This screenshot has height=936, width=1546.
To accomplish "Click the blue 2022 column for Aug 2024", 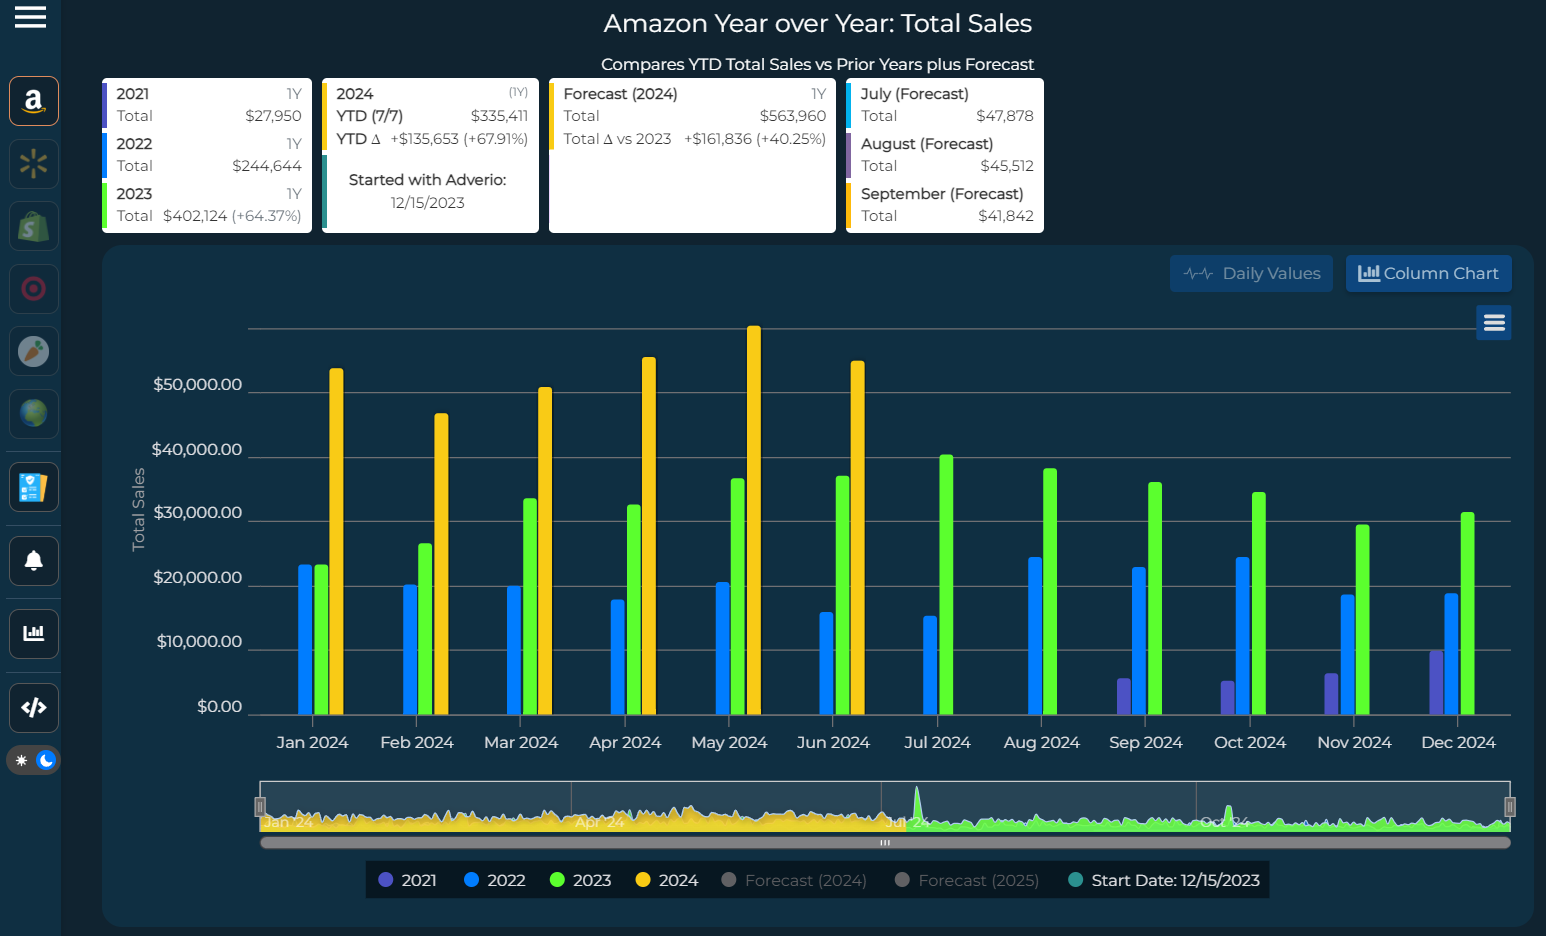I will click(1035, 635).
